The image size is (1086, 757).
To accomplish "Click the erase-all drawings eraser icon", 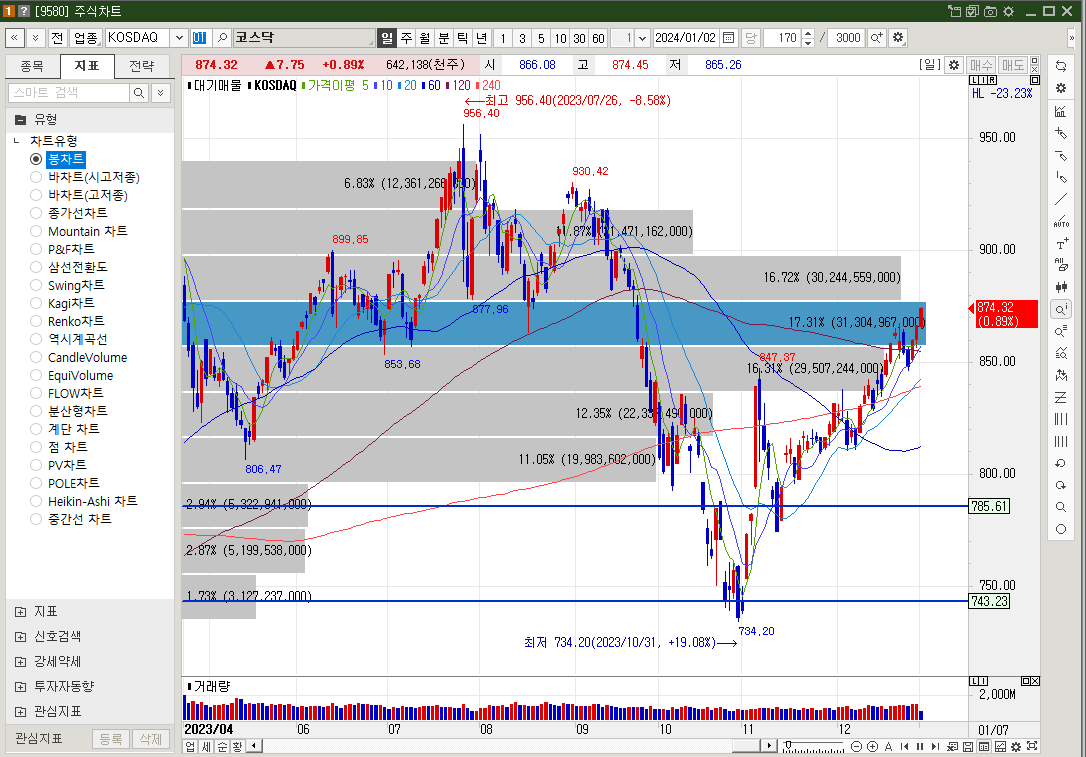I will tap(1060, 265).
